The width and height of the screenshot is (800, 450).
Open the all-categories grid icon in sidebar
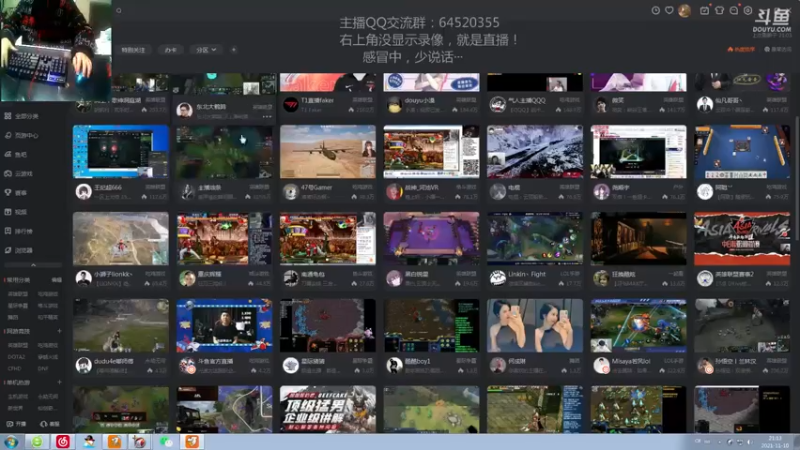8,116
